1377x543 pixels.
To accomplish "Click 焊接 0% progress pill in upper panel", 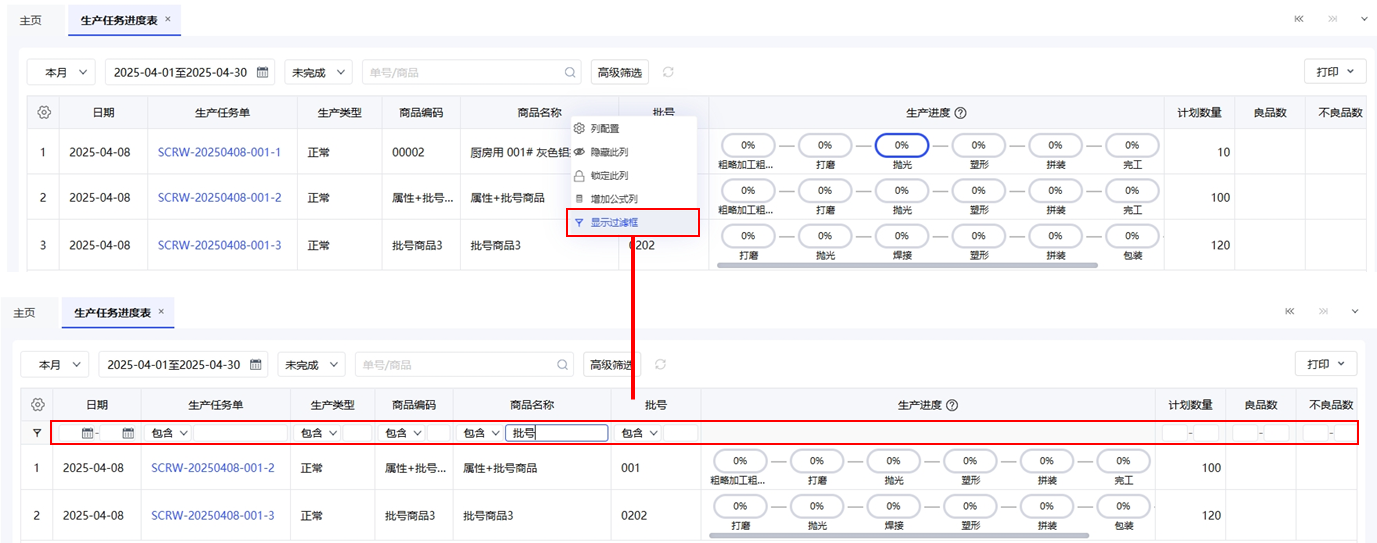I will [902, 236].
